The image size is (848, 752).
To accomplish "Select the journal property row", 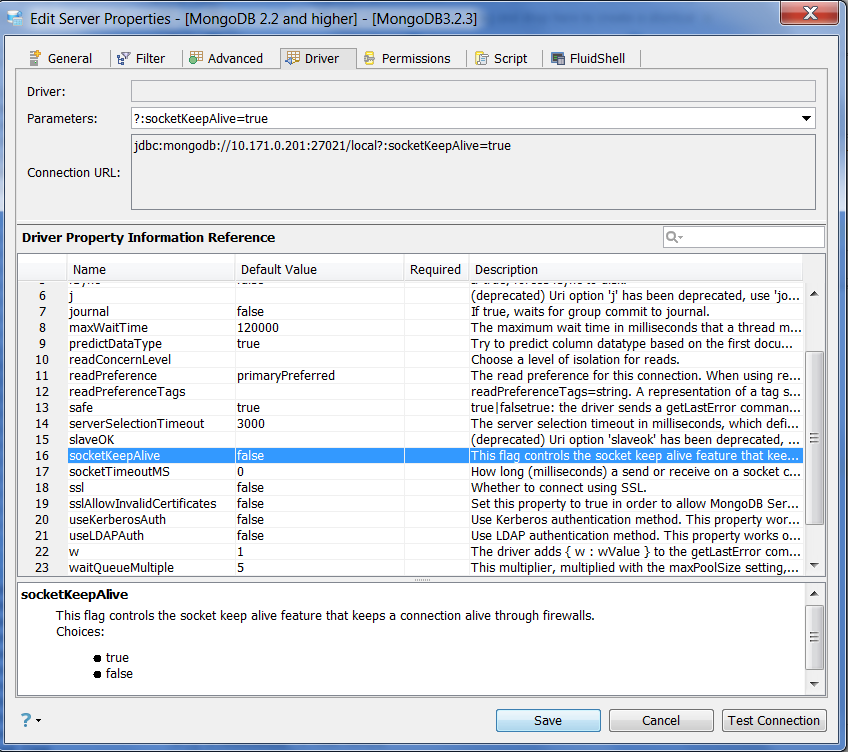I will (411, 312).
